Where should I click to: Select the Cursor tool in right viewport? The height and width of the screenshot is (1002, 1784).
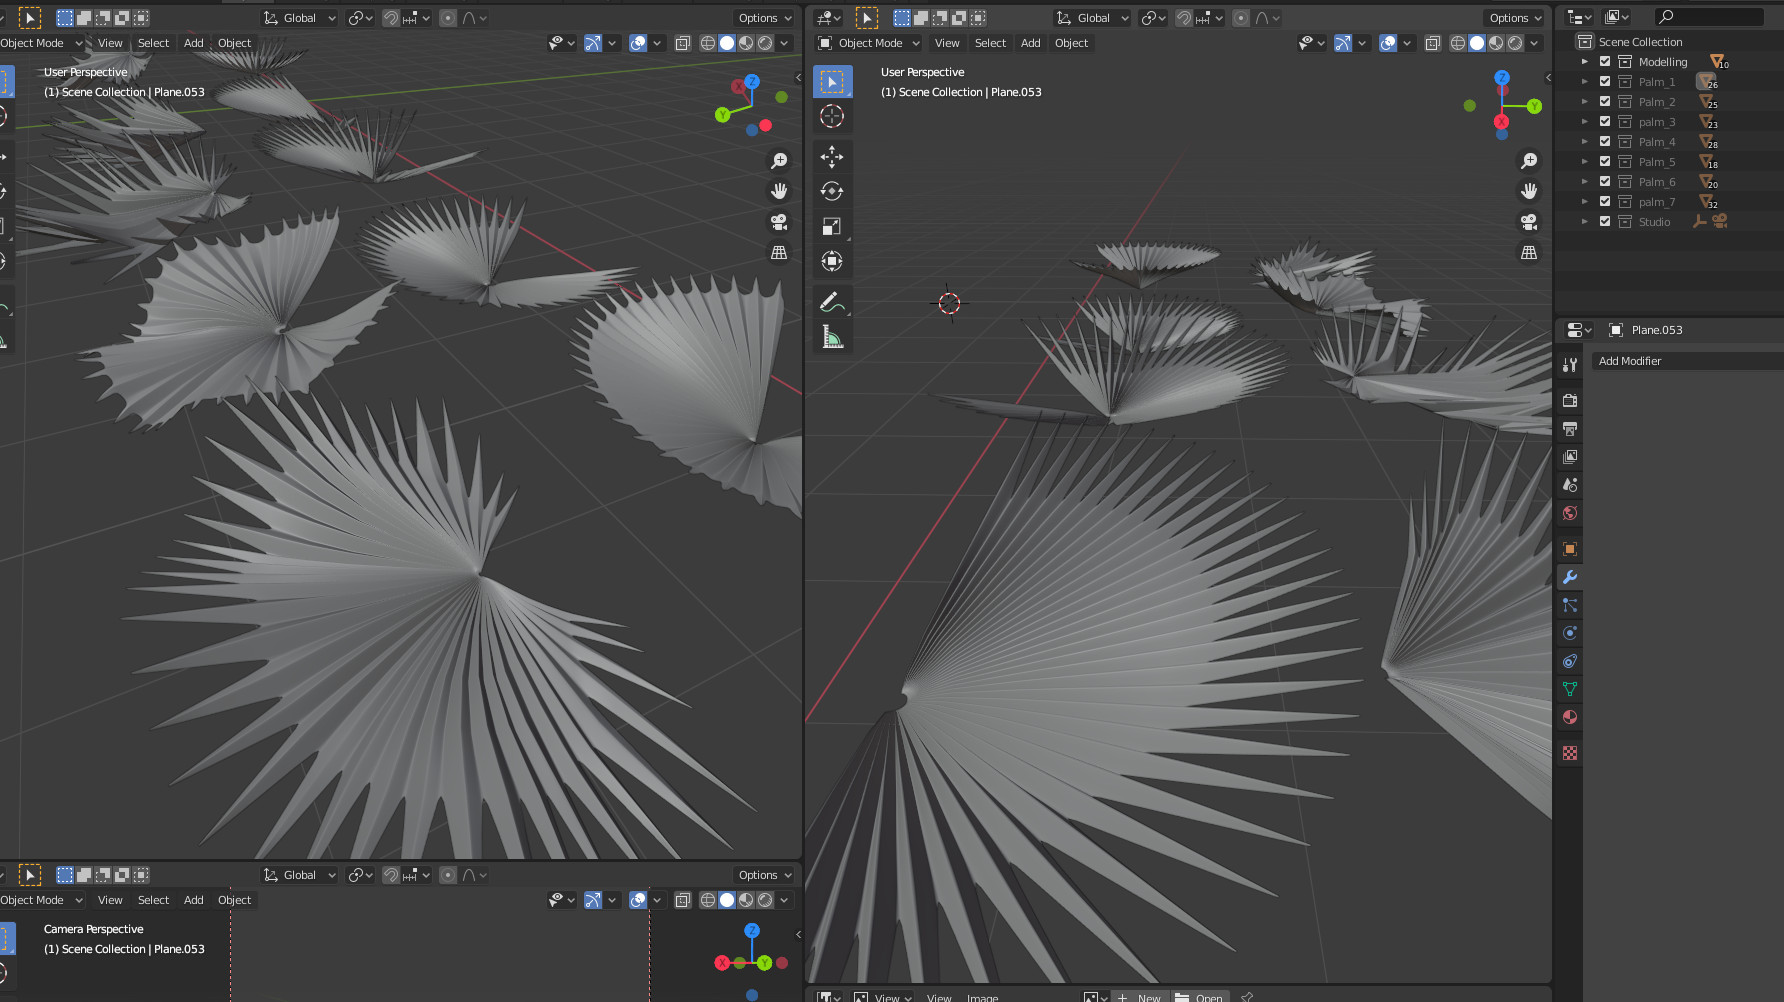tap(831, 117)
